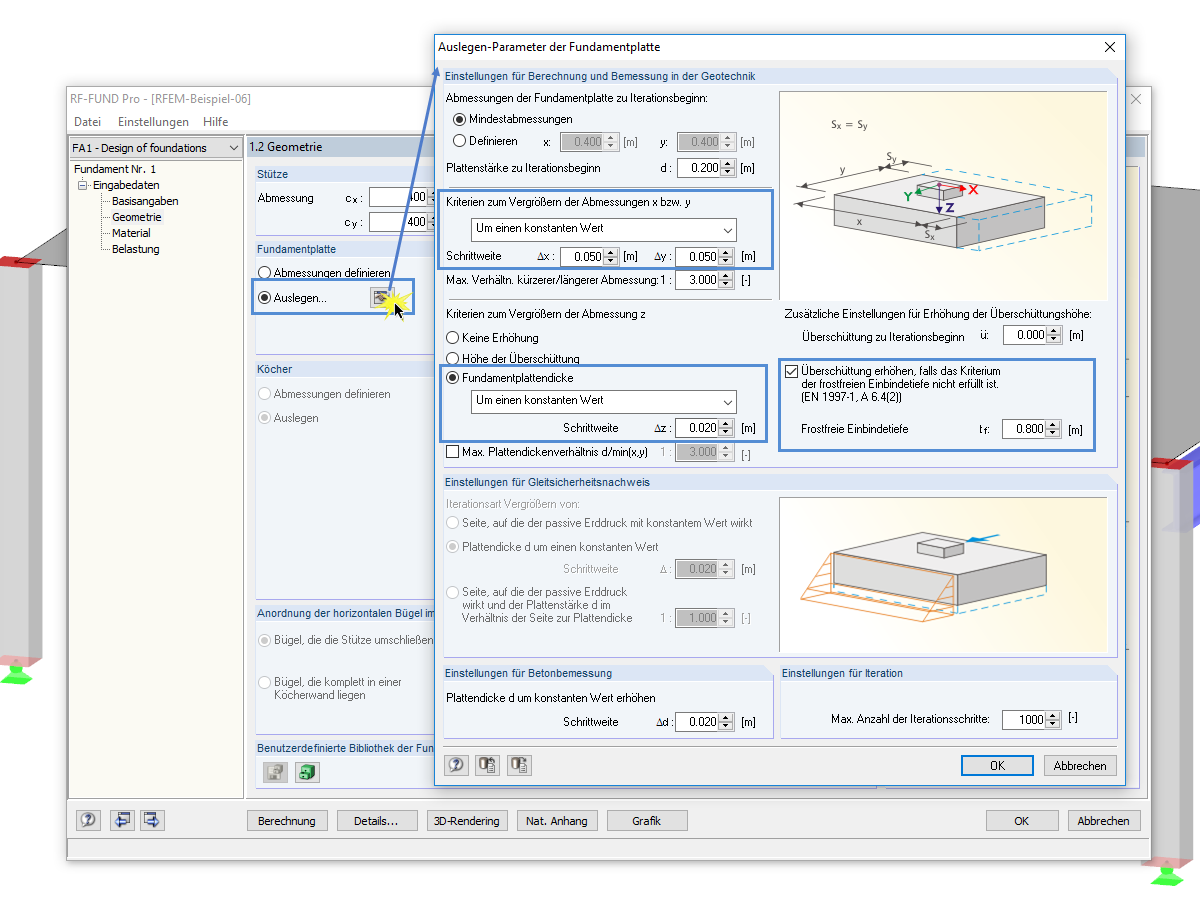
Task: Go to previous table icon
Action: coord(121,820)
